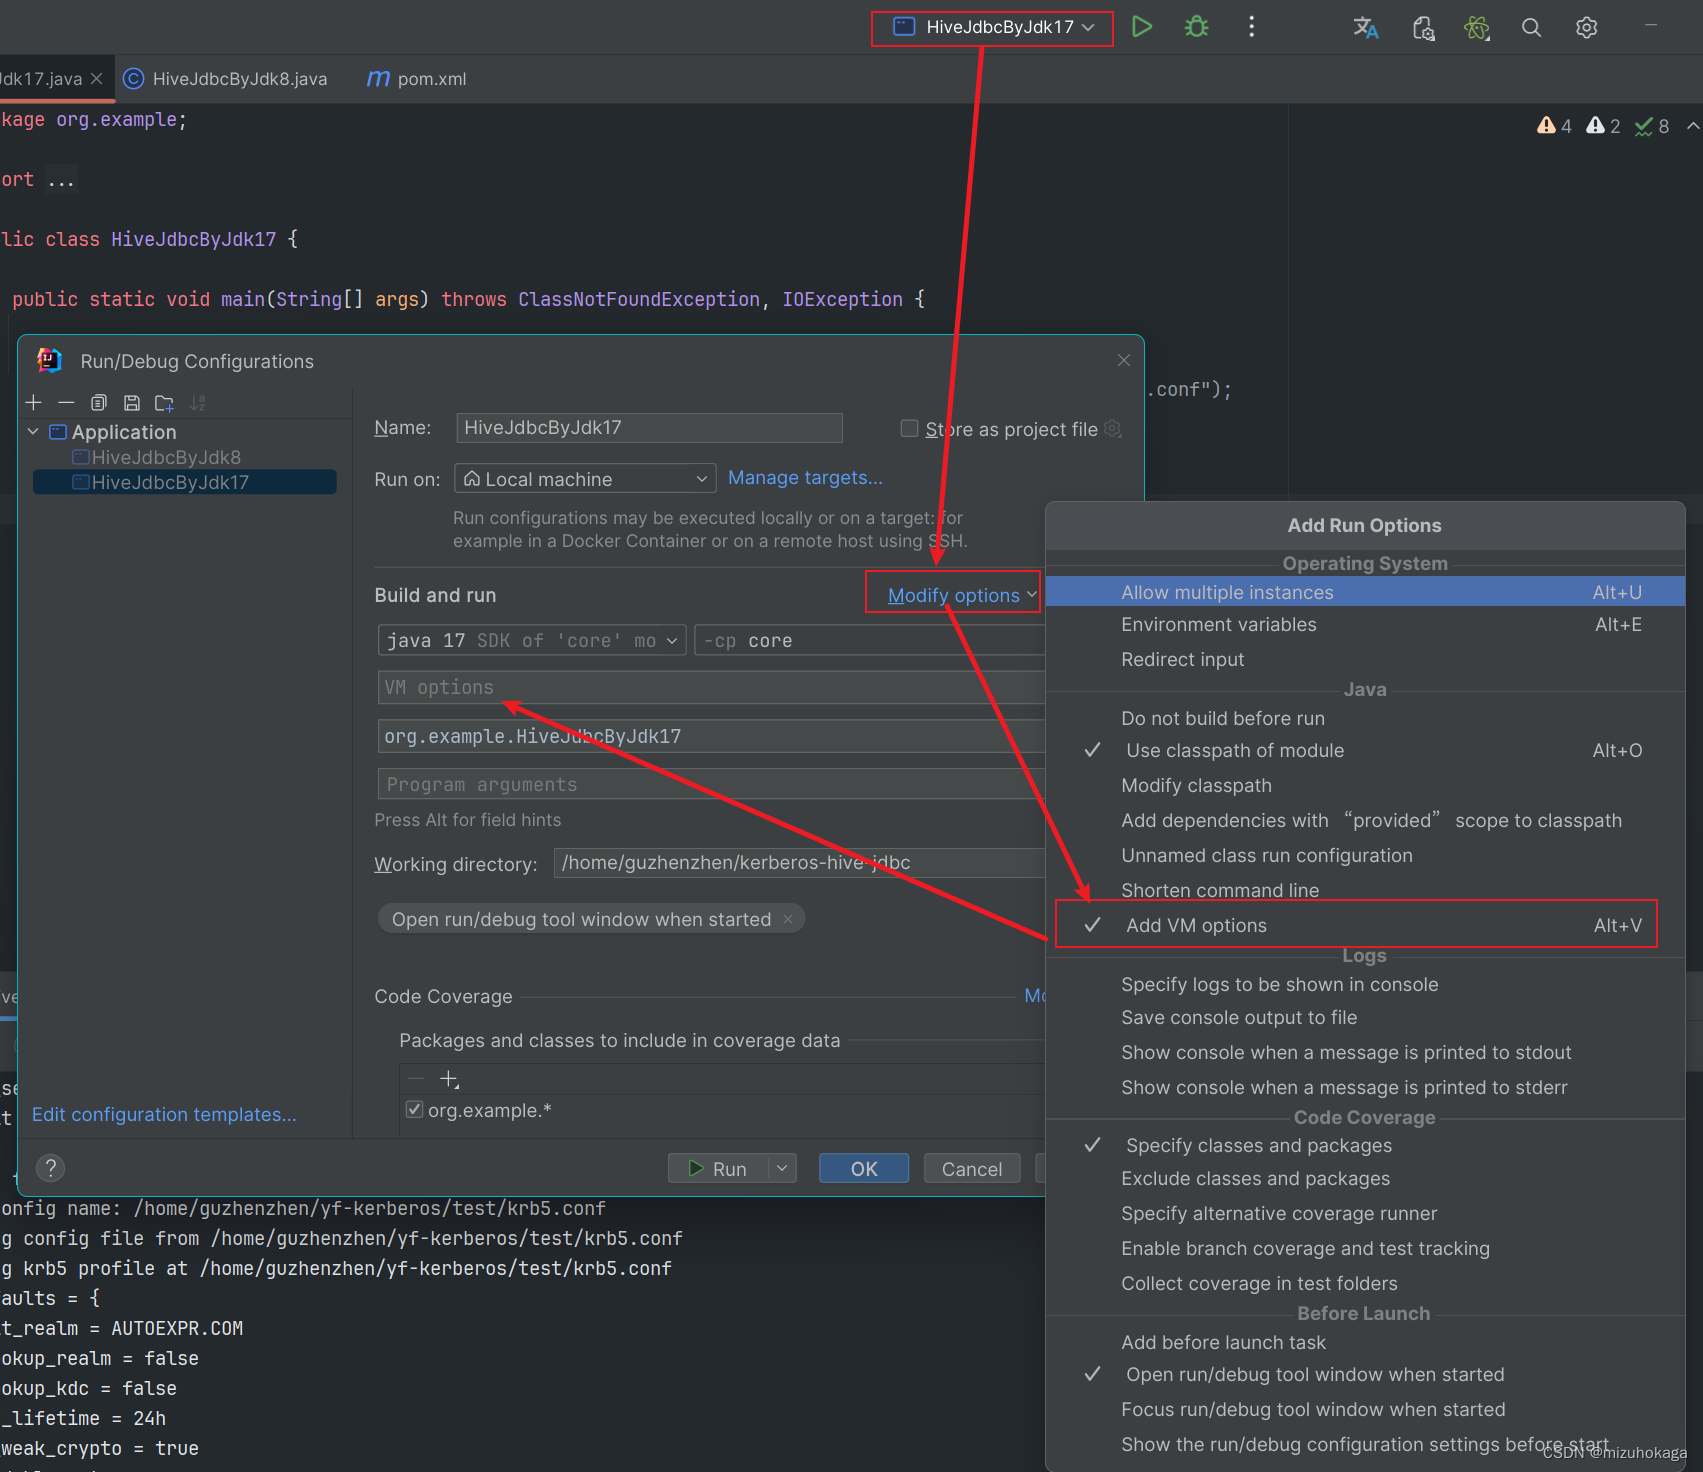
Task: Select Shorten command line menu entry
Action: click(1365, 890)
